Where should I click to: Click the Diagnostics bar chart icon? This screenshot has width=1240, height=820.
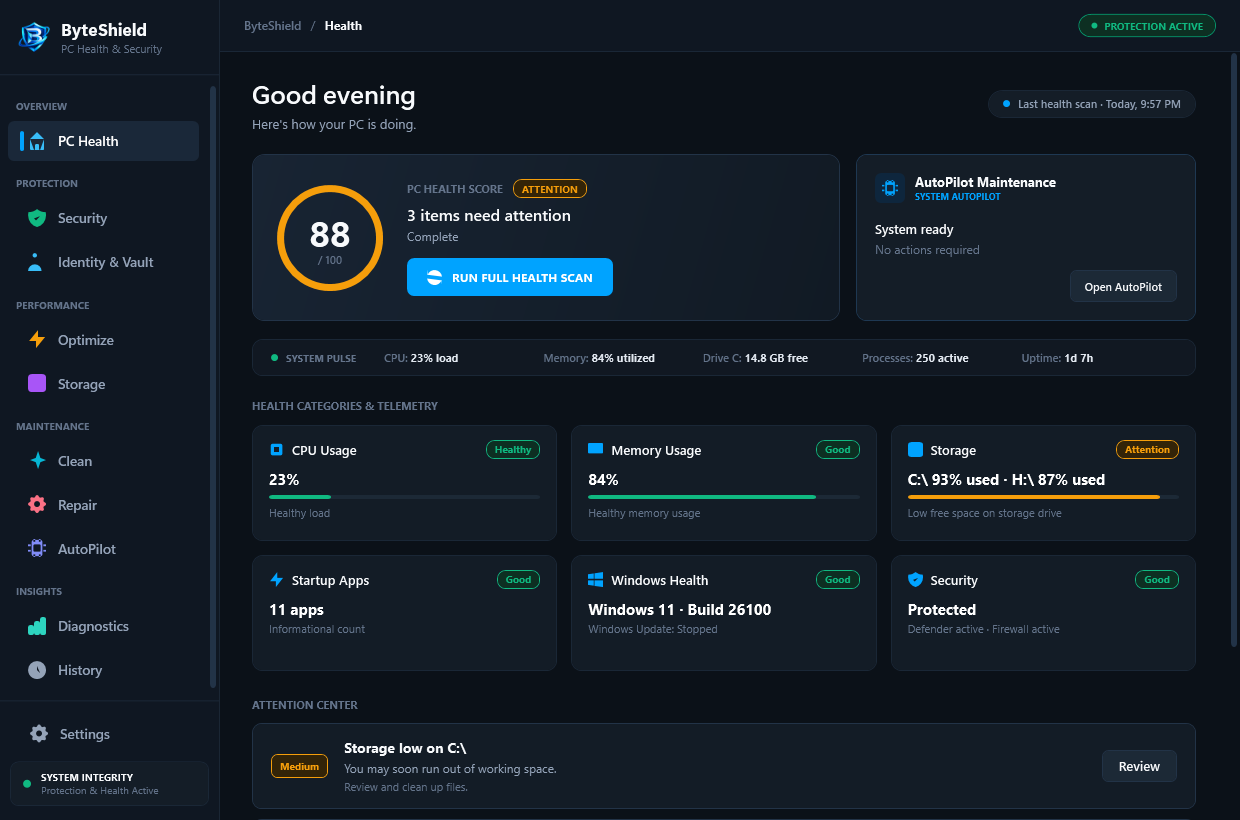[x=37, y=626]
